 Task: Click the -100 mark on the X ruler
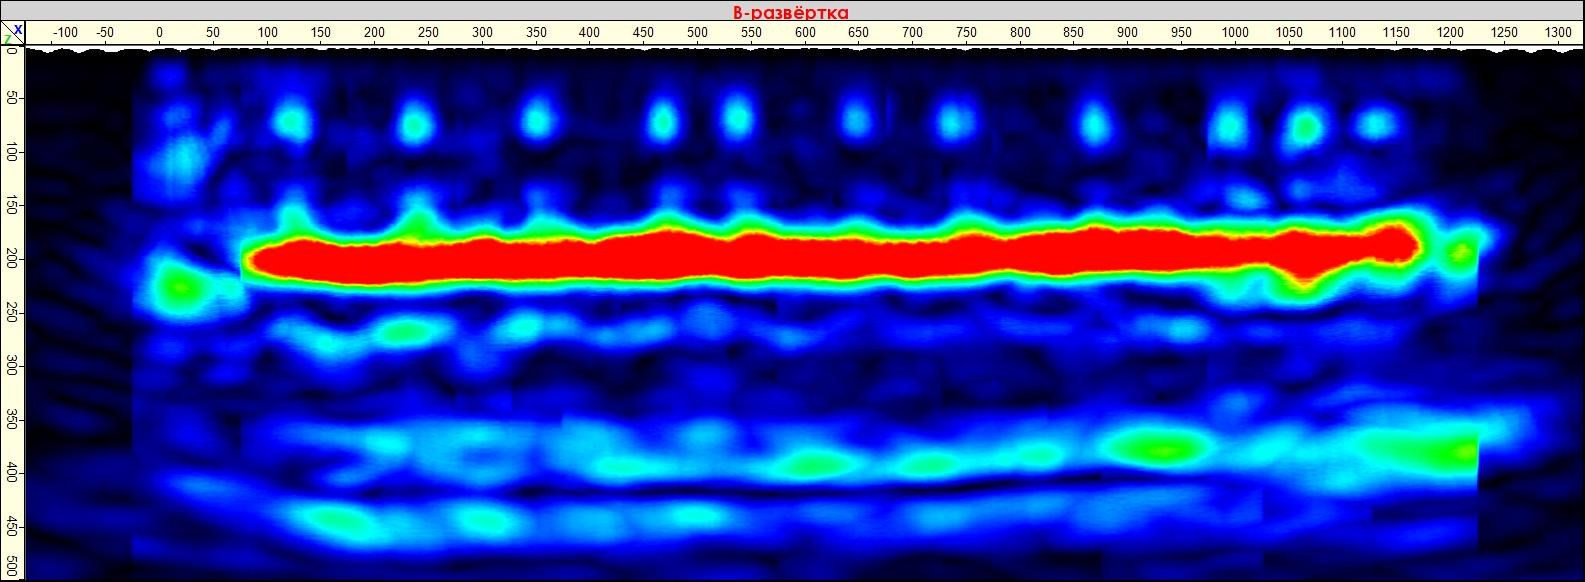coord(64,33)
